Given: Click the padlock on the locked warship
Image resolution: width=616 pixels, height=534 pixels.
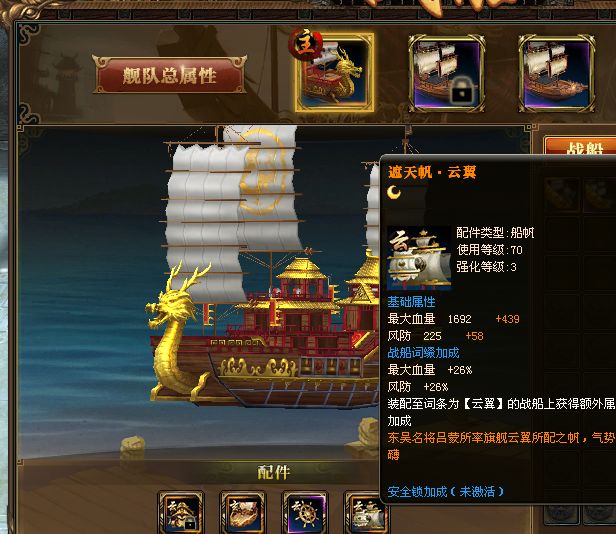Looking at the screenshot, I should (x=462, y=91).
